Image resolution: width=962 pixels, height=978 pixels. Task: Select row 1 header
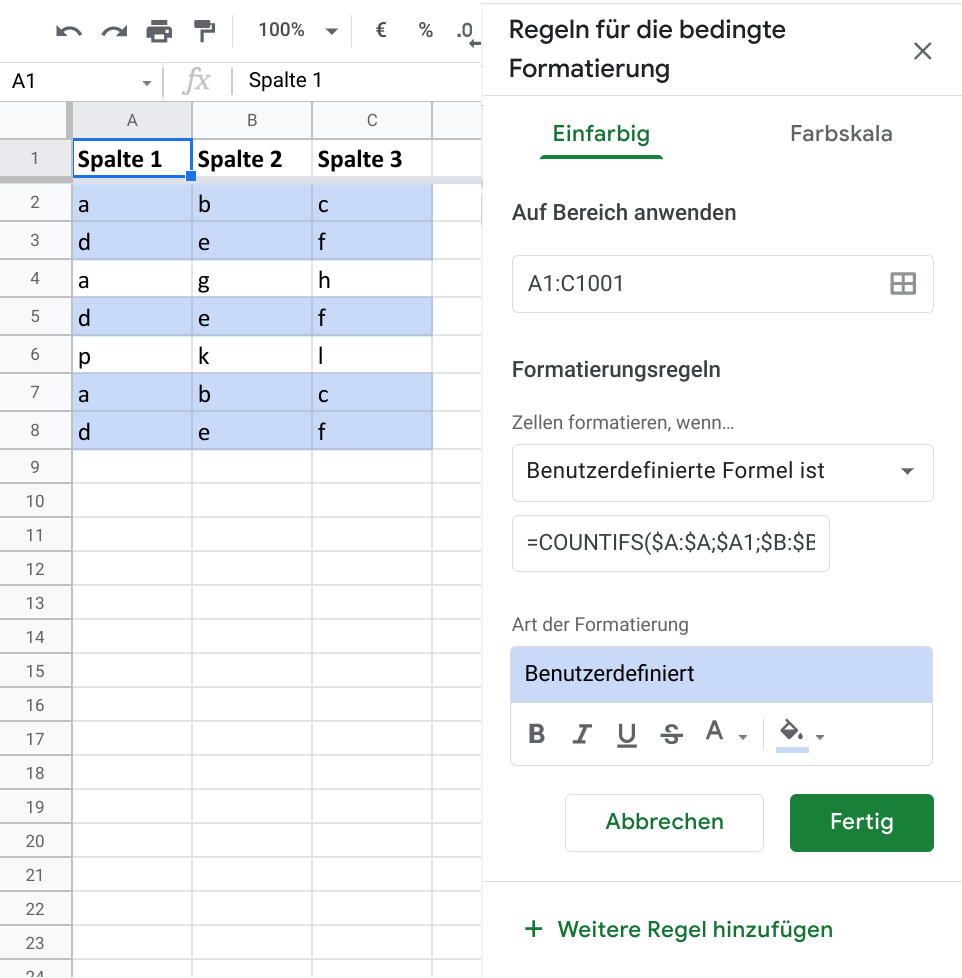tap(35, 158)
